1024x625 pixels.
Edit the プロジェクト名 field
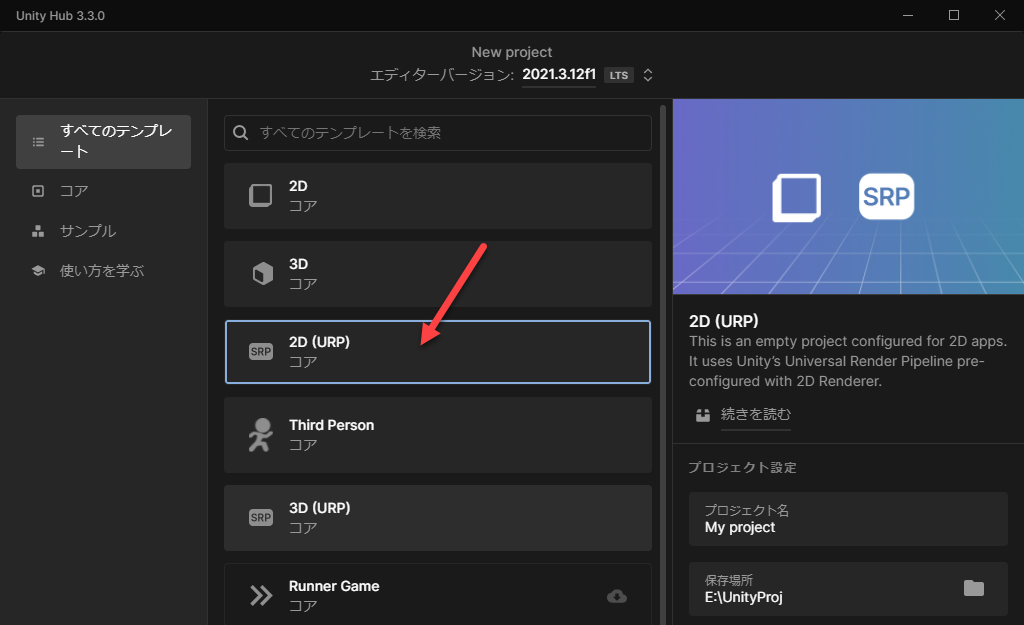[x=848, y=519]
